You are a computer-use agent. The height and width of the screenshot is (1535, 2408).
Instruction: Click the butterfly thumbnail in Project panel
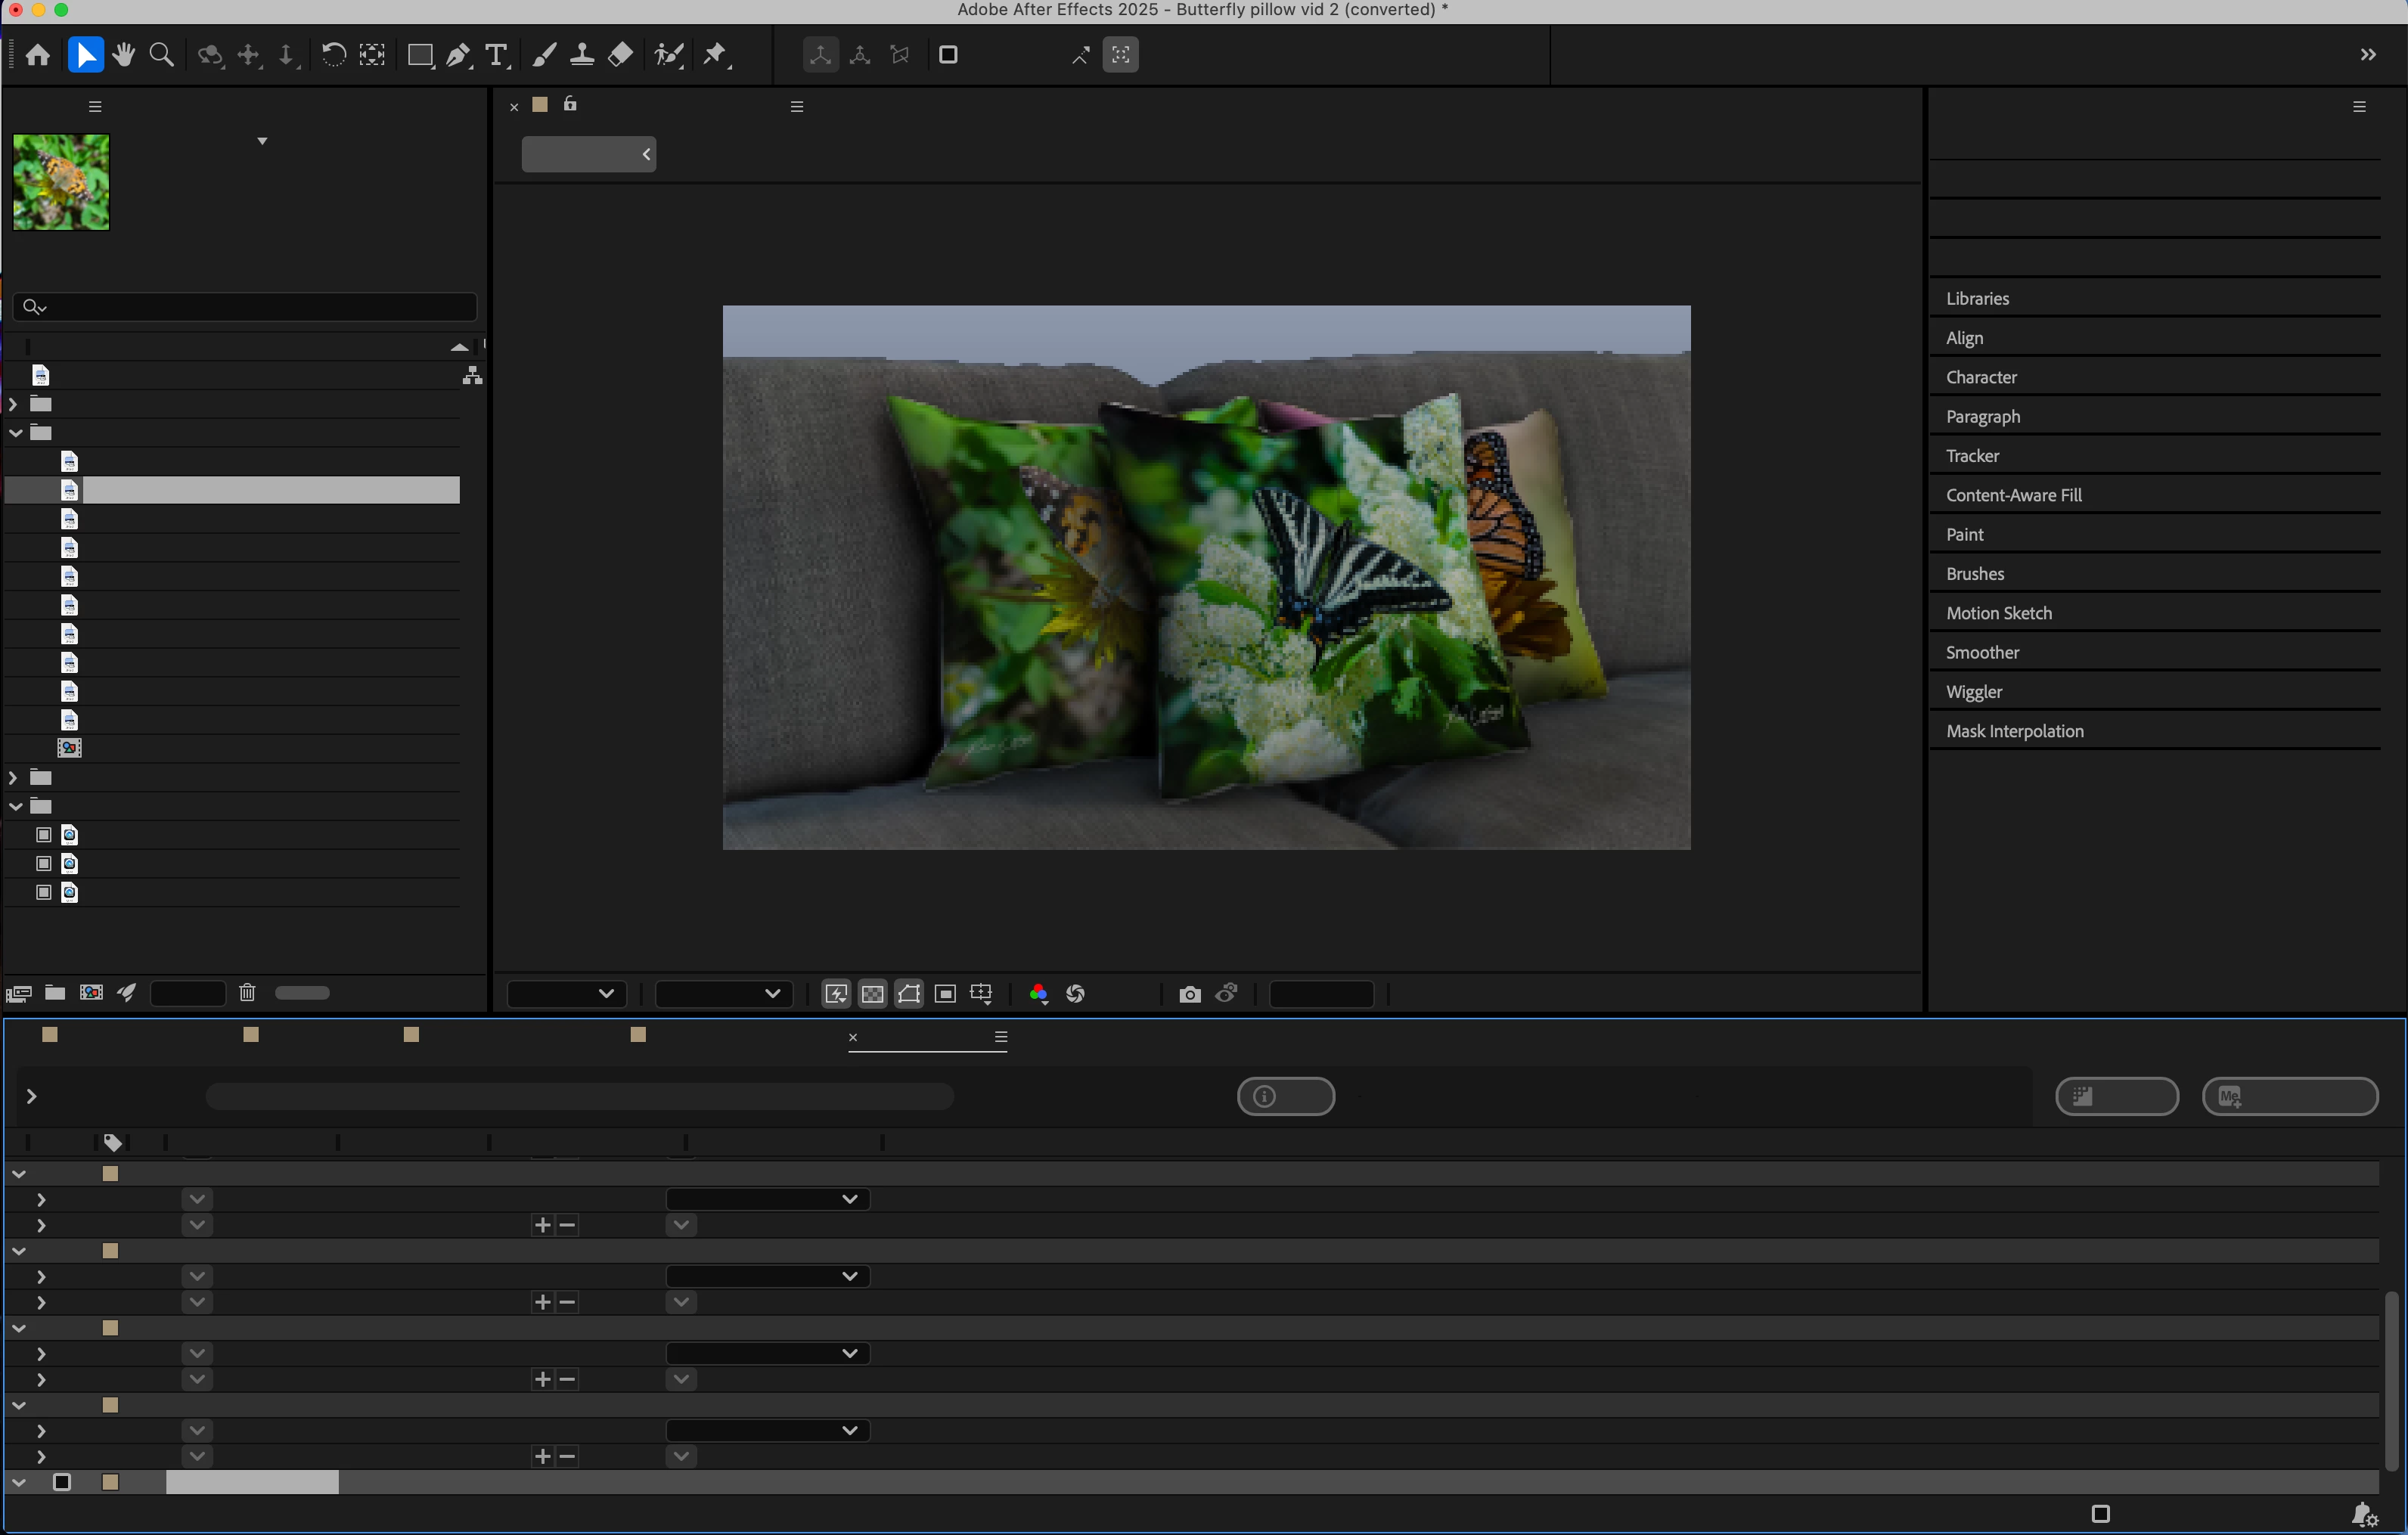pos(61,182)
